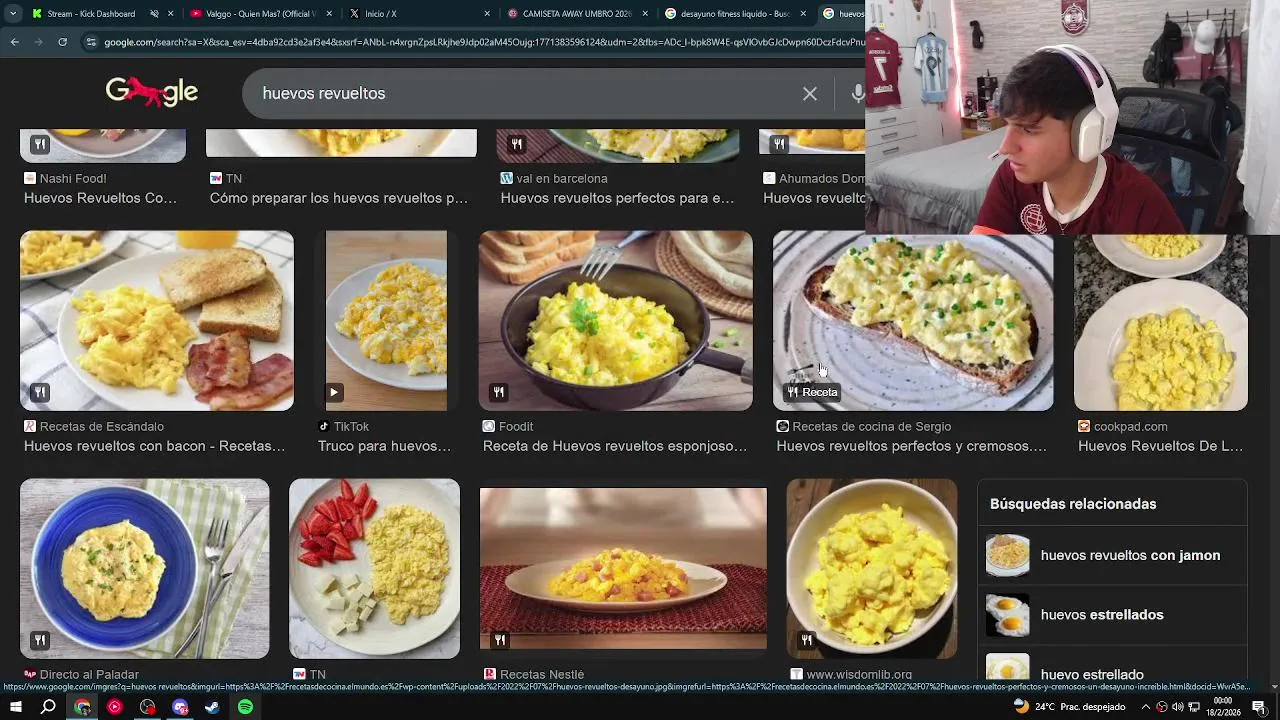1280x720 pixels.
Task: Start voice search with the microphone icon
Action: pyautogui.click(x=857, y=93)
